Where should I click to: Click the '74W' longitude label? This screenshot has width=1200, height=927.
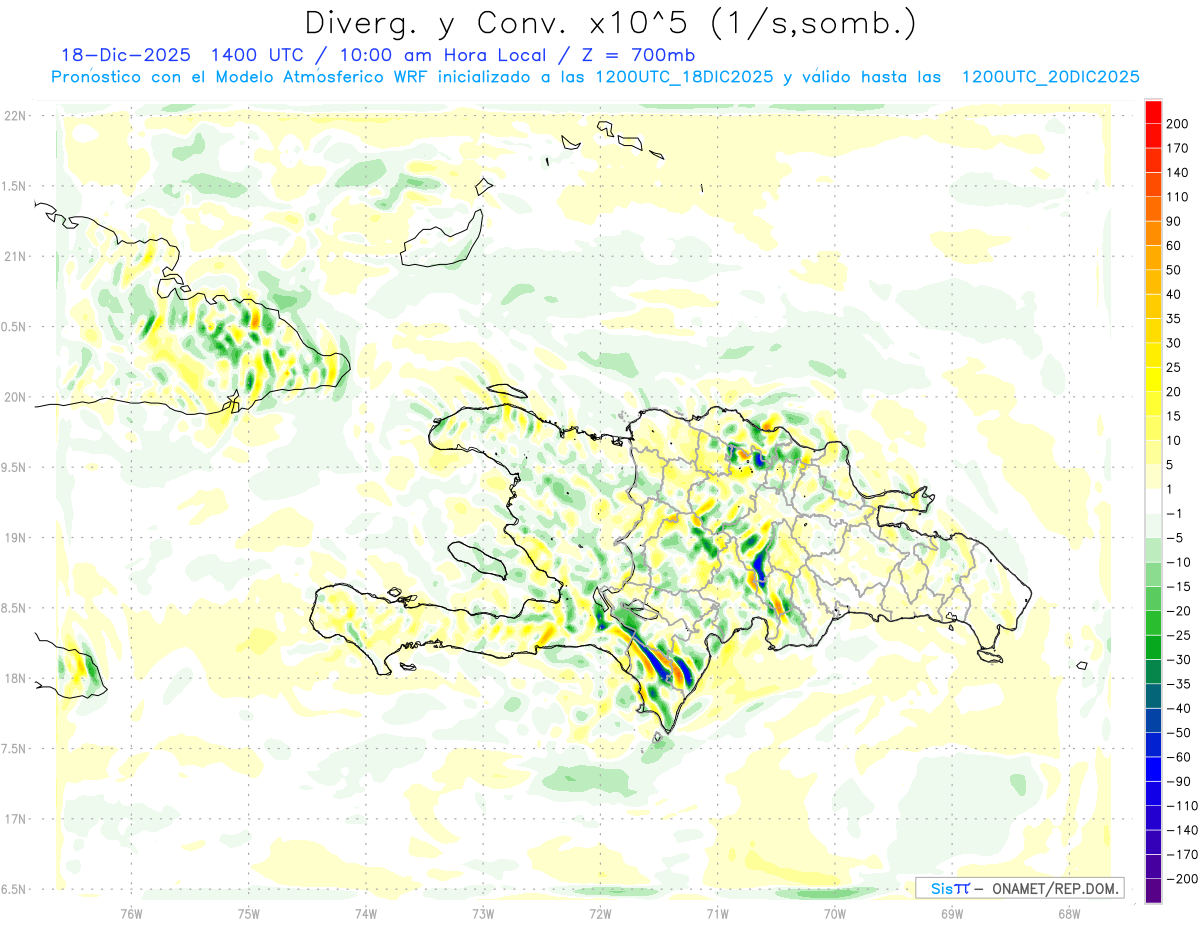pos(366,912)
